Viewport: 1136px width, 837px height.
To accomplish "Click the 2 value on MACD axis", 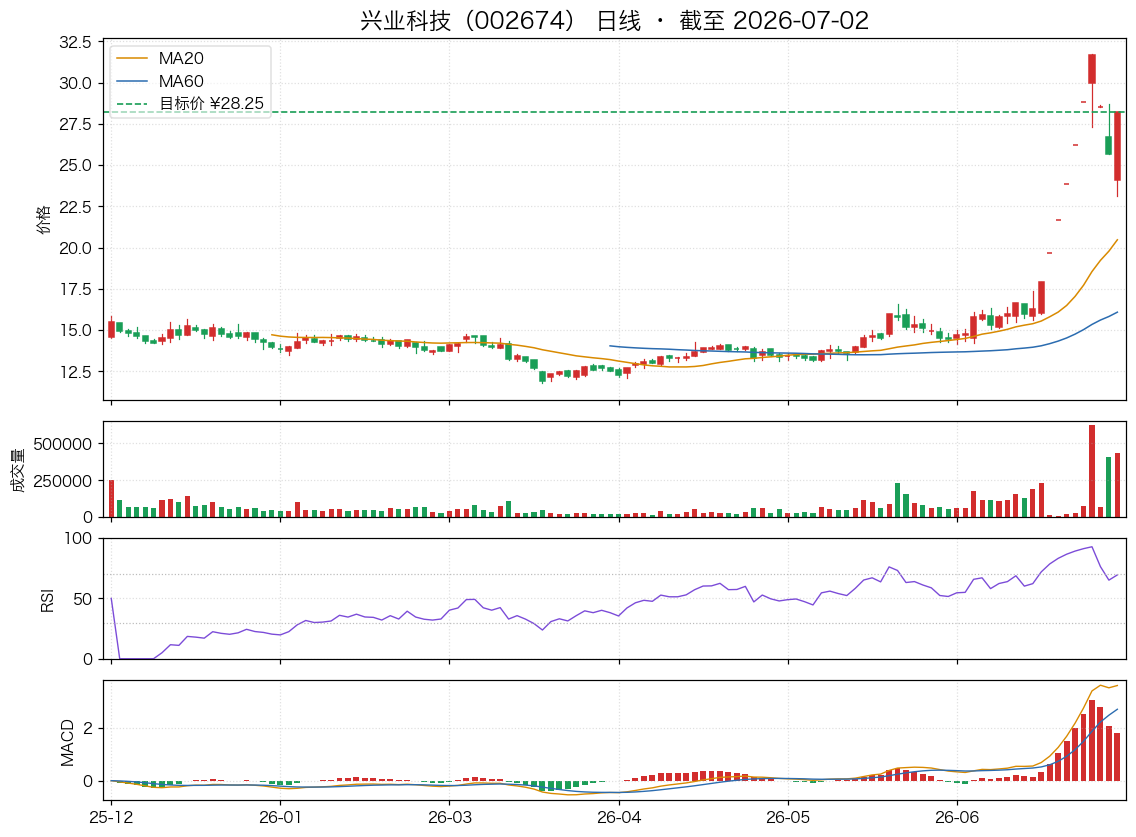I will (x=88, y=728).
